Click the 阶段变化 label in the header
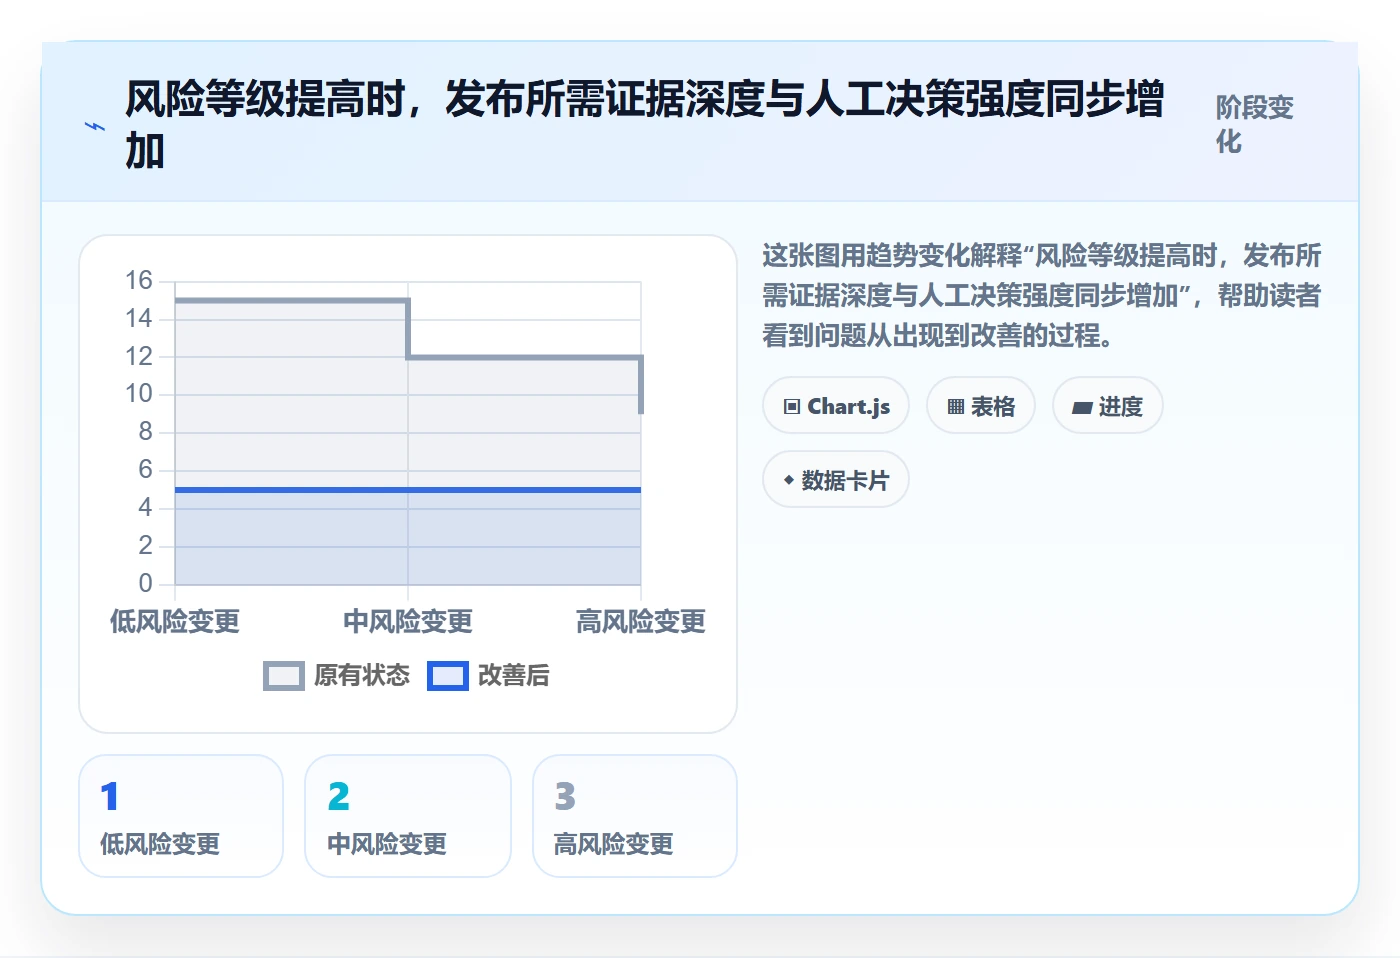 pos(1255,125)
